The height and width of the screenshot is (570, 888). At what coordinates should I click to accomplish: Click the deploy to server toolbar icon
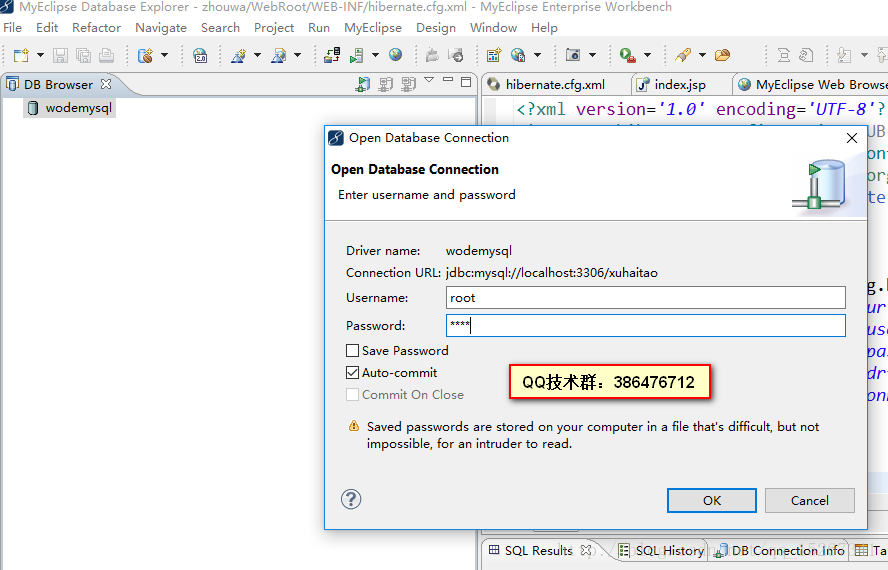332,55
